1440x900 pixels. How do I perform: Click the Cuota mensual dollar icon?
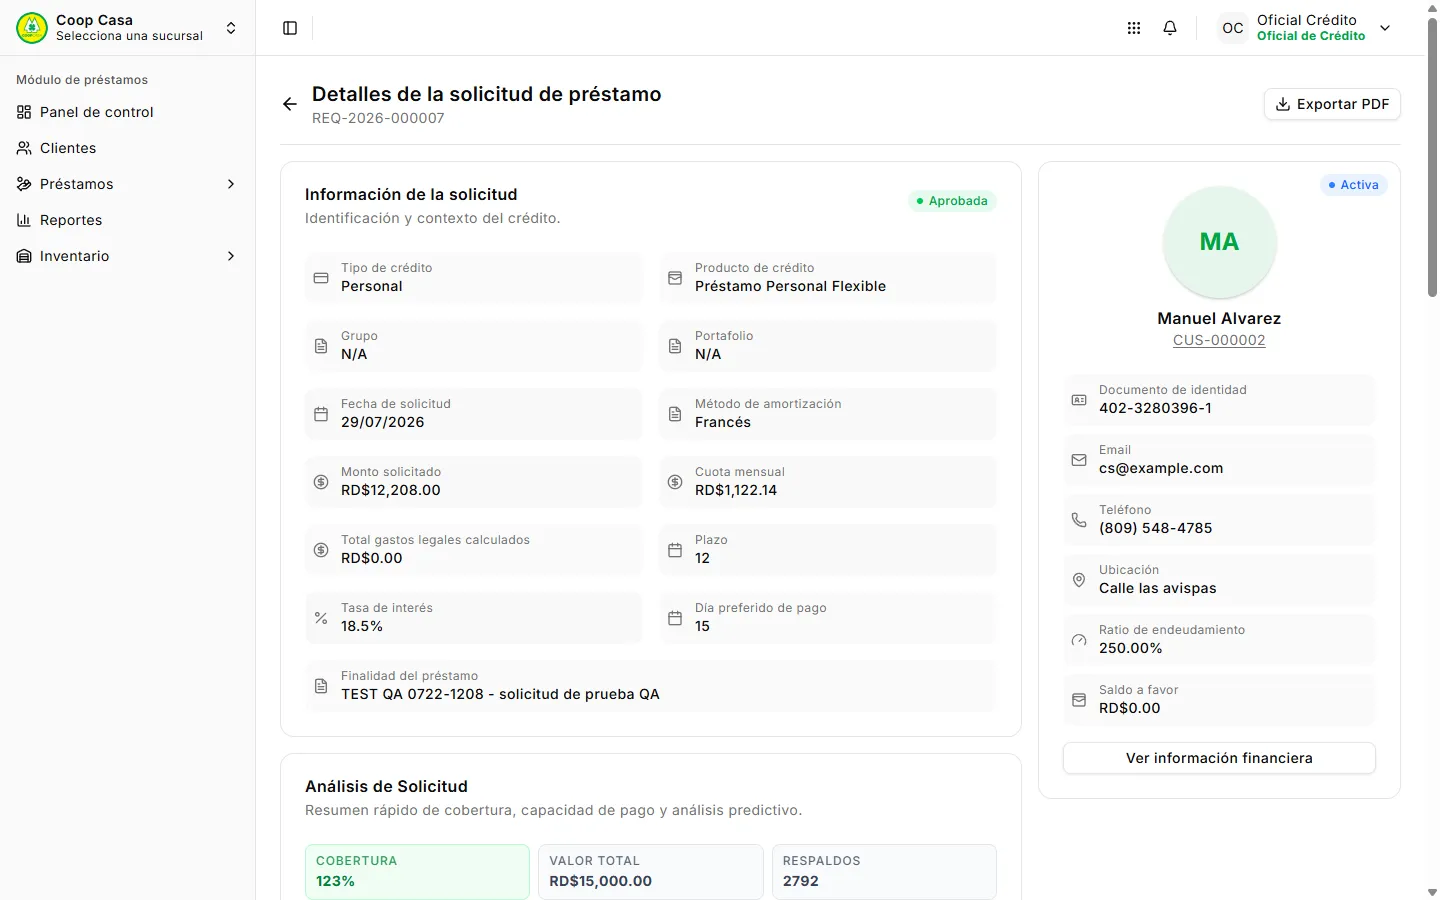pyautogui.click(x=675, y=482)
